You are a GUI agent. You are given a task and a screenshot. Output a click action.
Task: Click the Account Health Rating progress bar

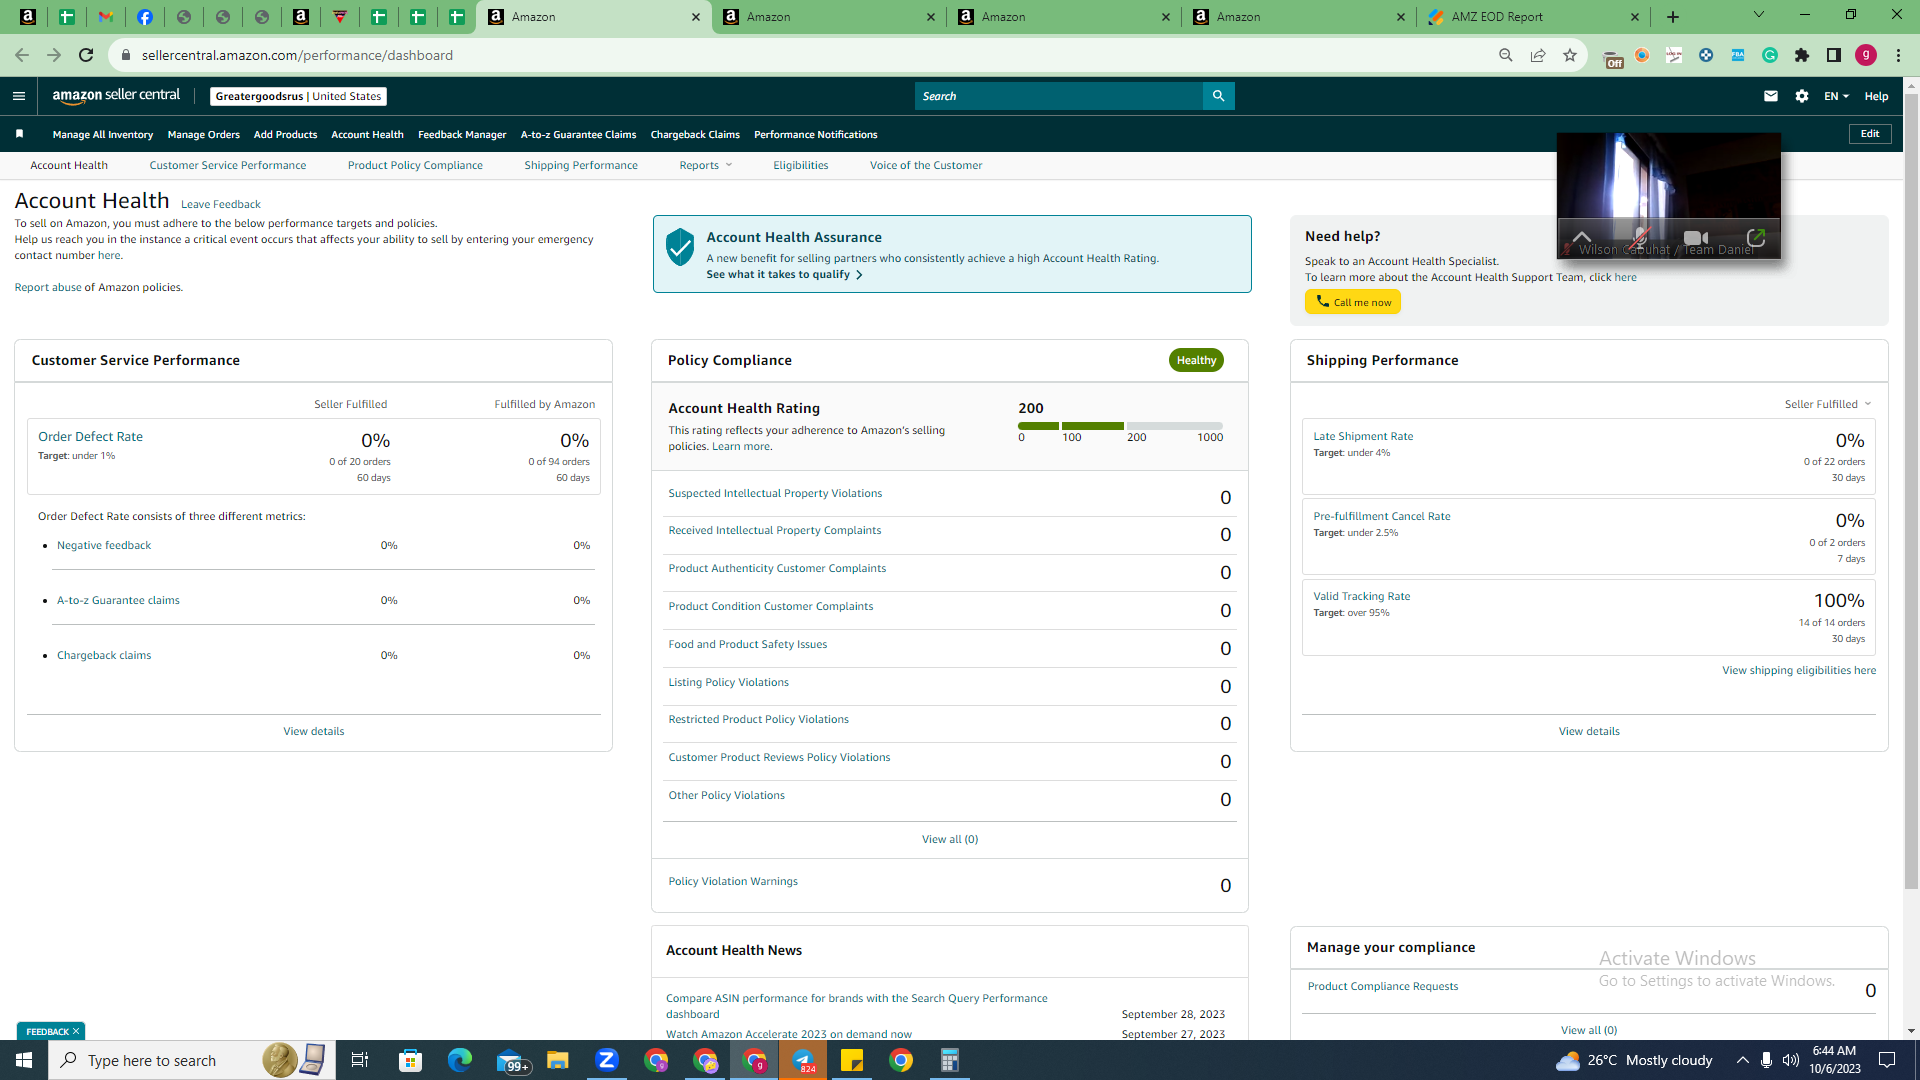1120,426
